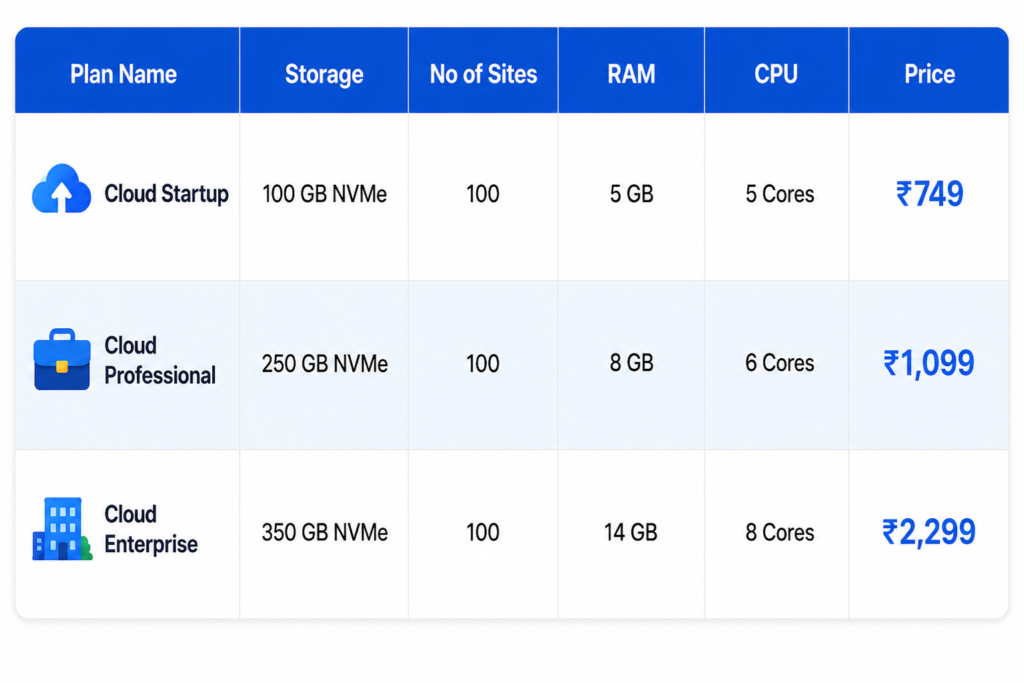Click the 14 GB RAM value
The image size is (1024, 683).
tap(631, 533)
